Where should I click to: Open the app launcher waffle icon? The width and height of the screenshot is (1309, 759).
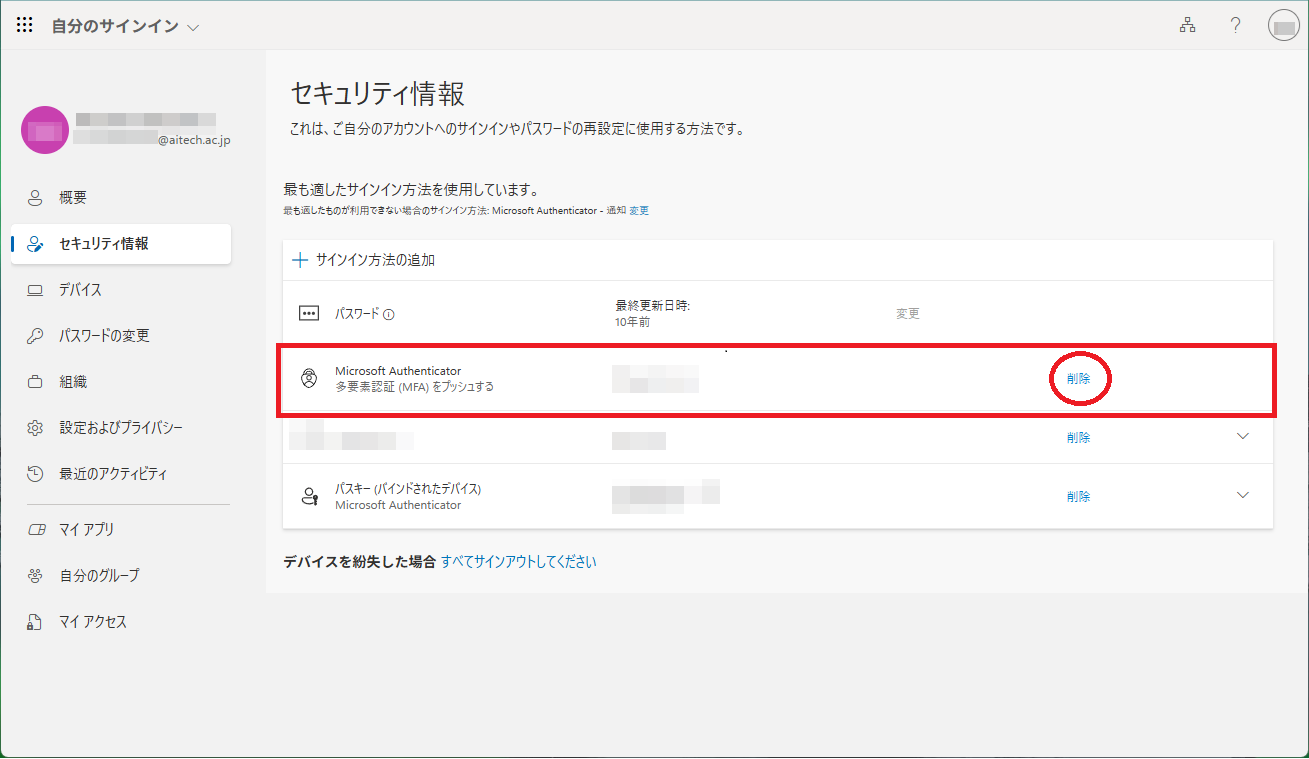[24, 24]
